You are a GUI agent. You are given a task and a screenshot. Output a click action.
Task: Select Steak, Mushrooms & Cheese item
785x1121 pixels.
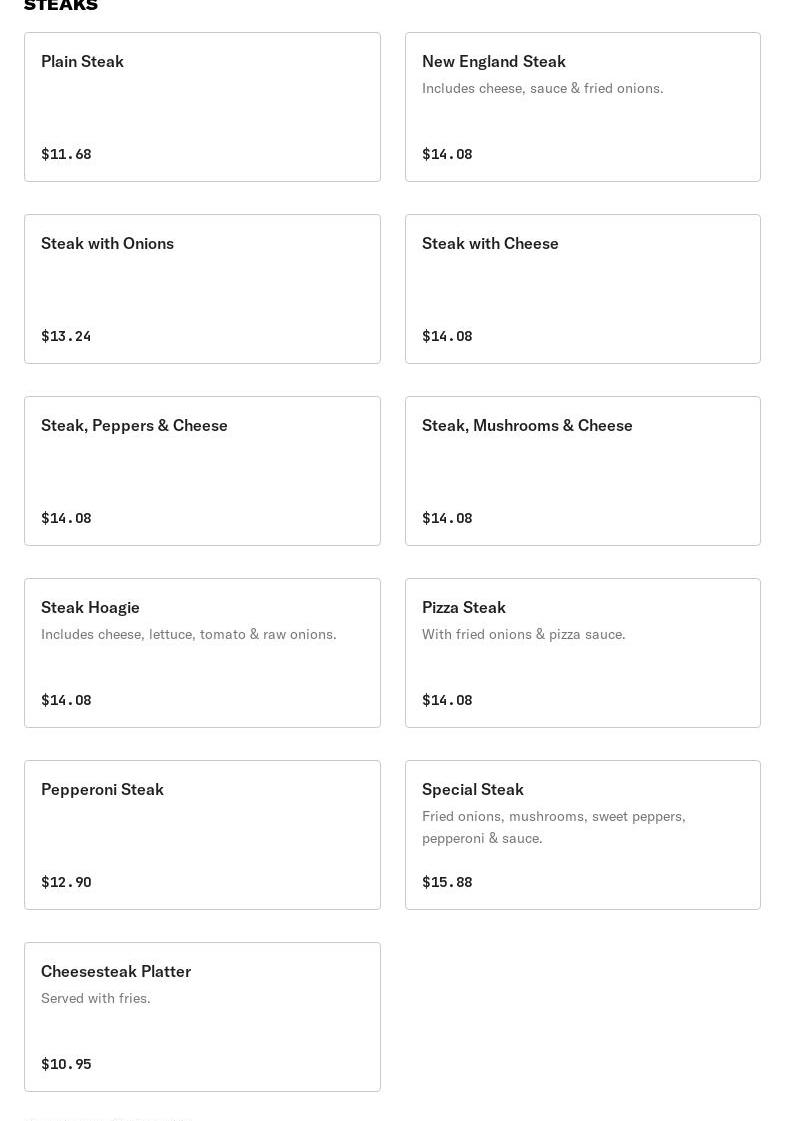(x=583, y=471)
